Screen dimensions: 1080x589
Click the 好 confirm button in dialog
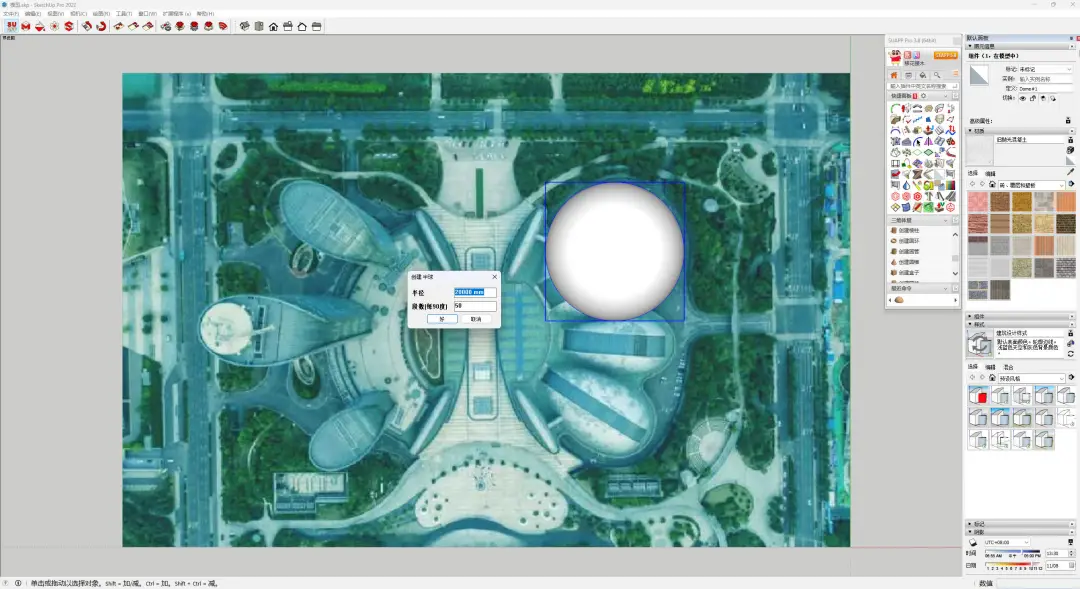(x=441, y=319)
